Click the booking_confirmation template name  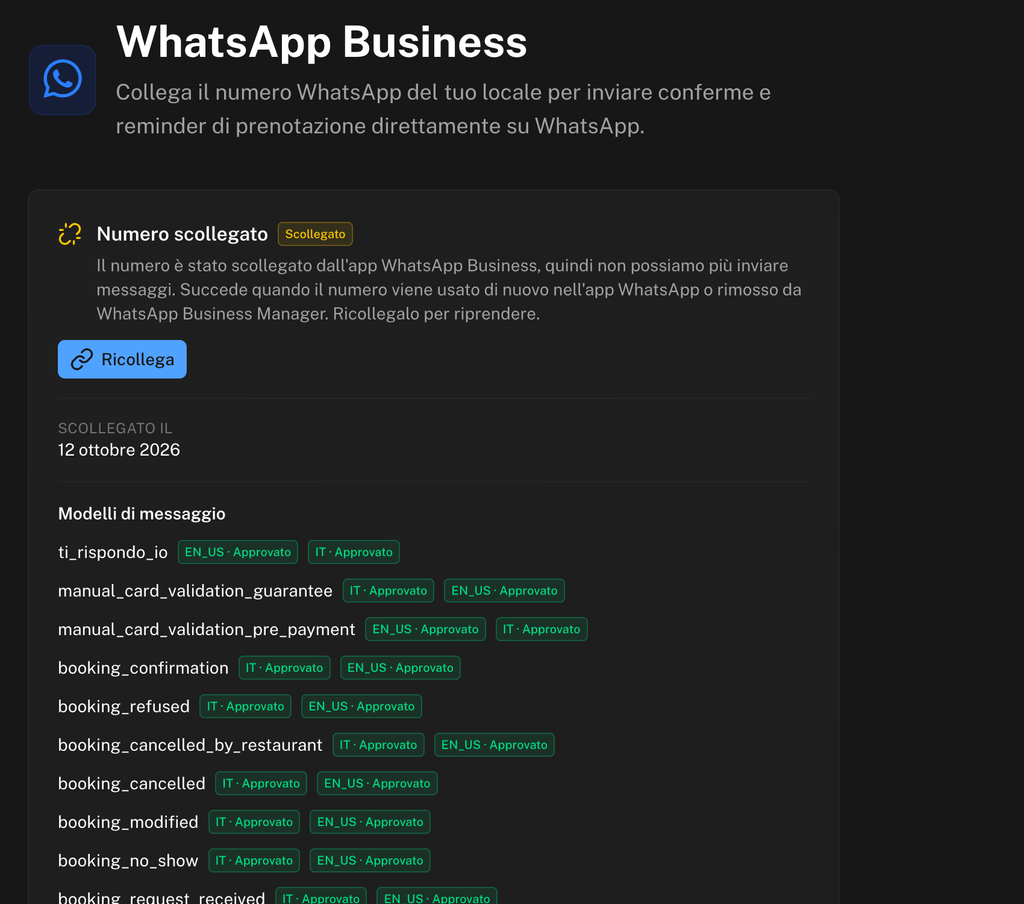click(x=143, y=668)
